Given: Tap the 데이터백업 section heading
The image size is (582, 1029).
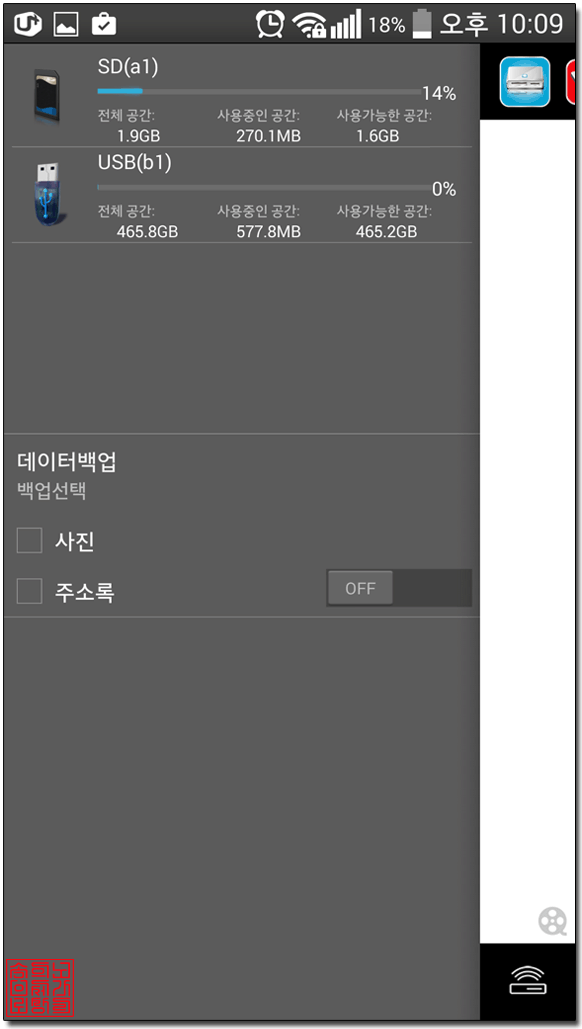Looking at the screenshot, I should pyautogui.click(x=67, y=462).
